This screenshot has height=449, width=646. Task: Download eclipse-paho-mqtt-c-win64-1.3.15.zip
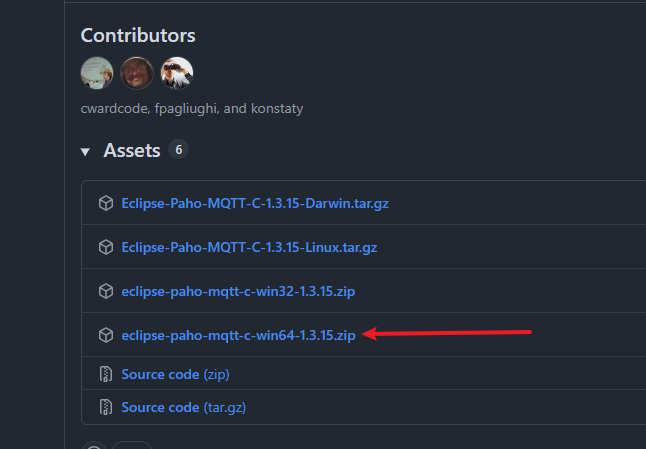point(238,335)
